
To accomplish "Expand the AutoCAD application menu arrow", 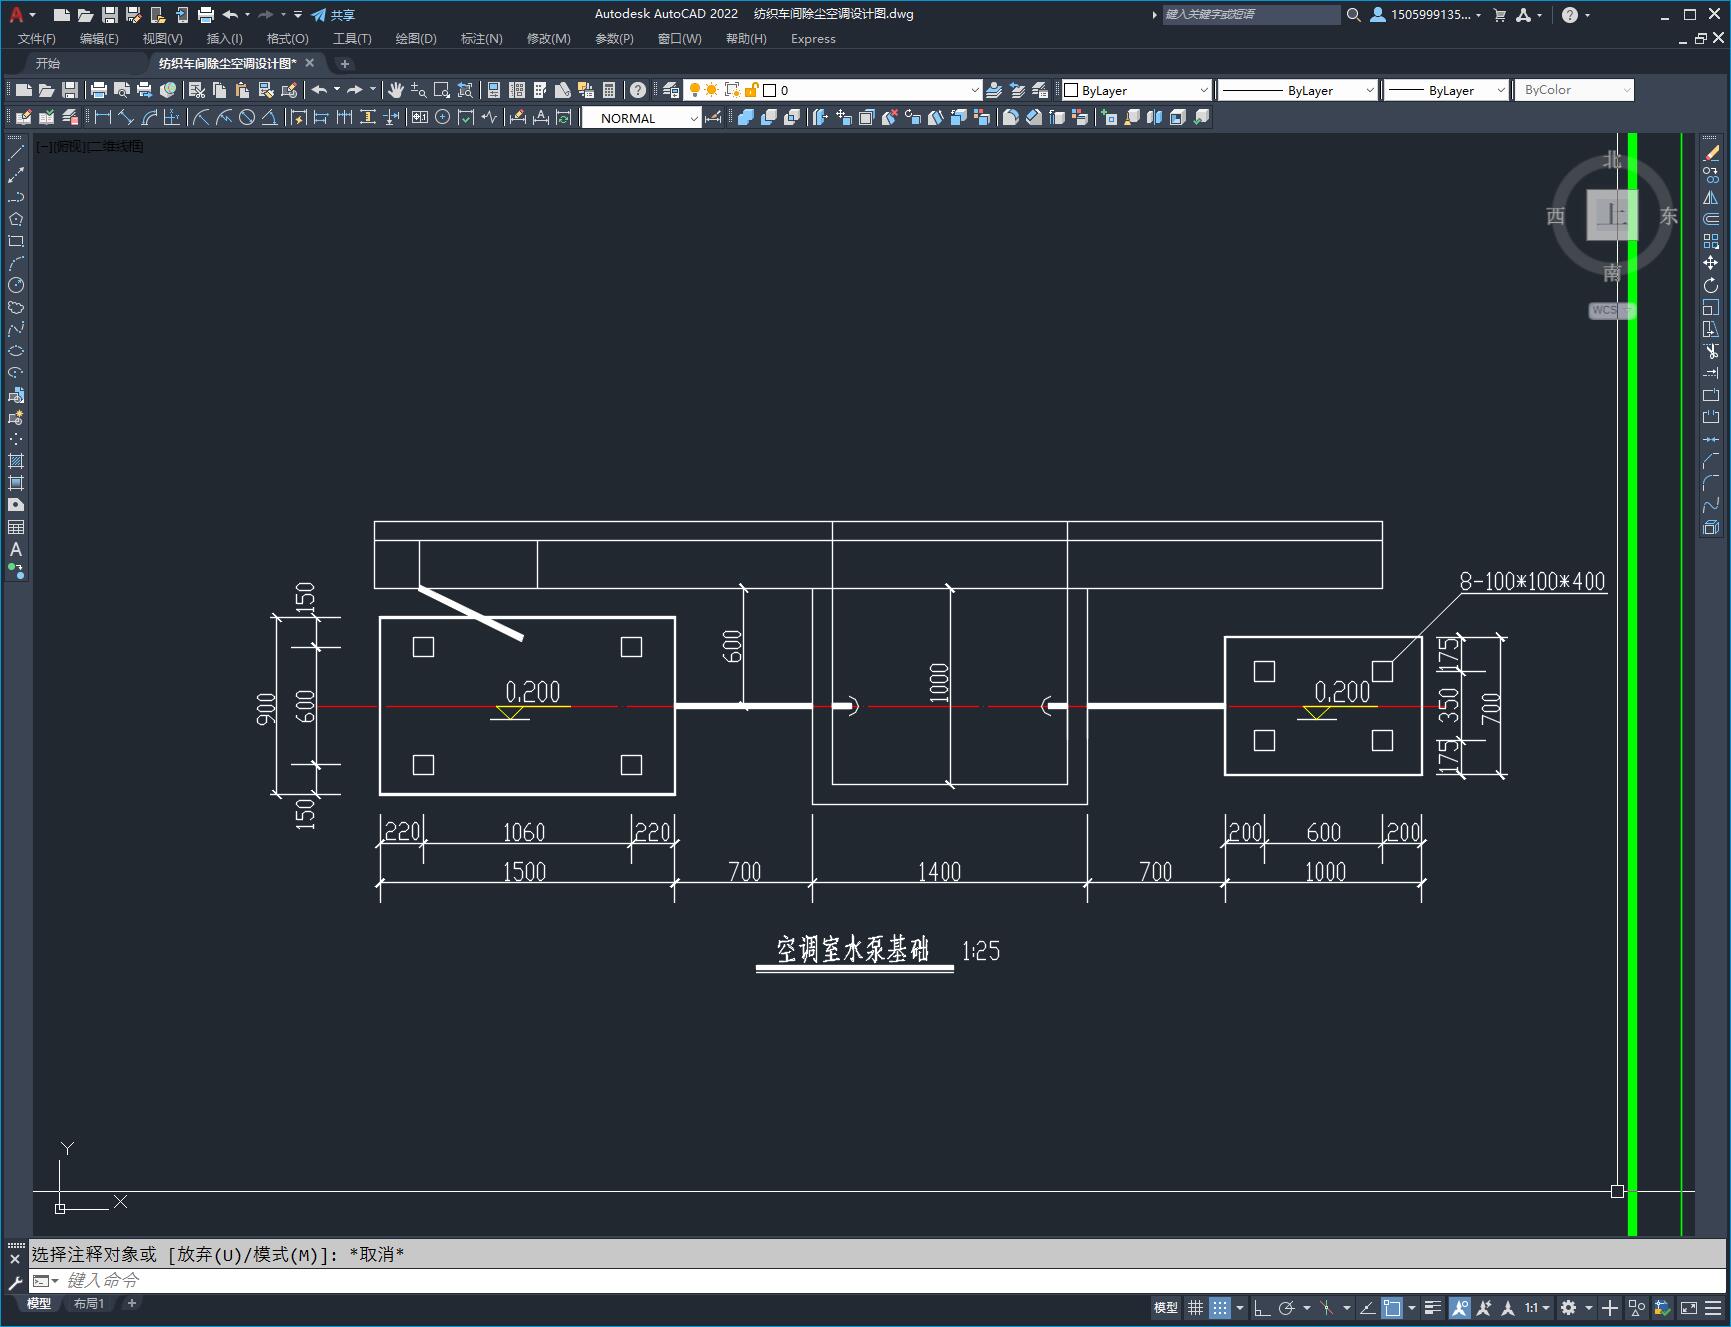I will [33, 15].
